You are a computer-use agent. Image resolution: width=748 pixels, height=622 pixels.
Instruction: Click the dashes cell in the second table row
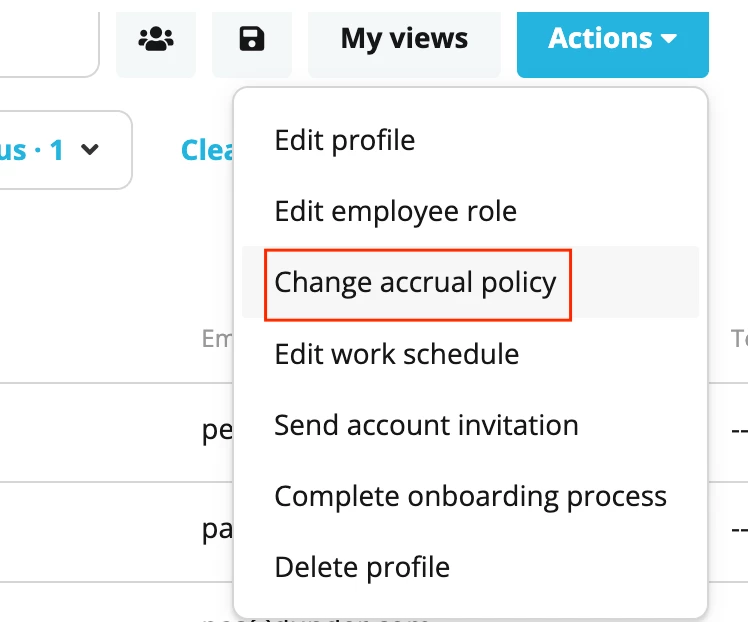[739, 529]
